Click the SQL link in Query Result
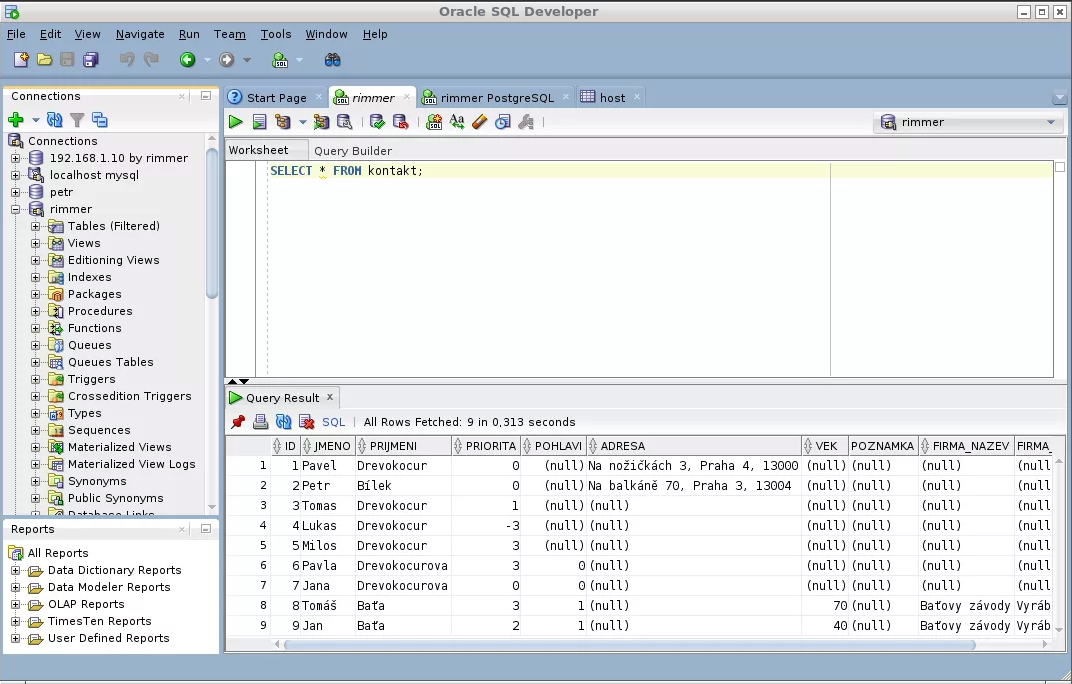The image size is (1072, 684). click(x=333, y=422)
